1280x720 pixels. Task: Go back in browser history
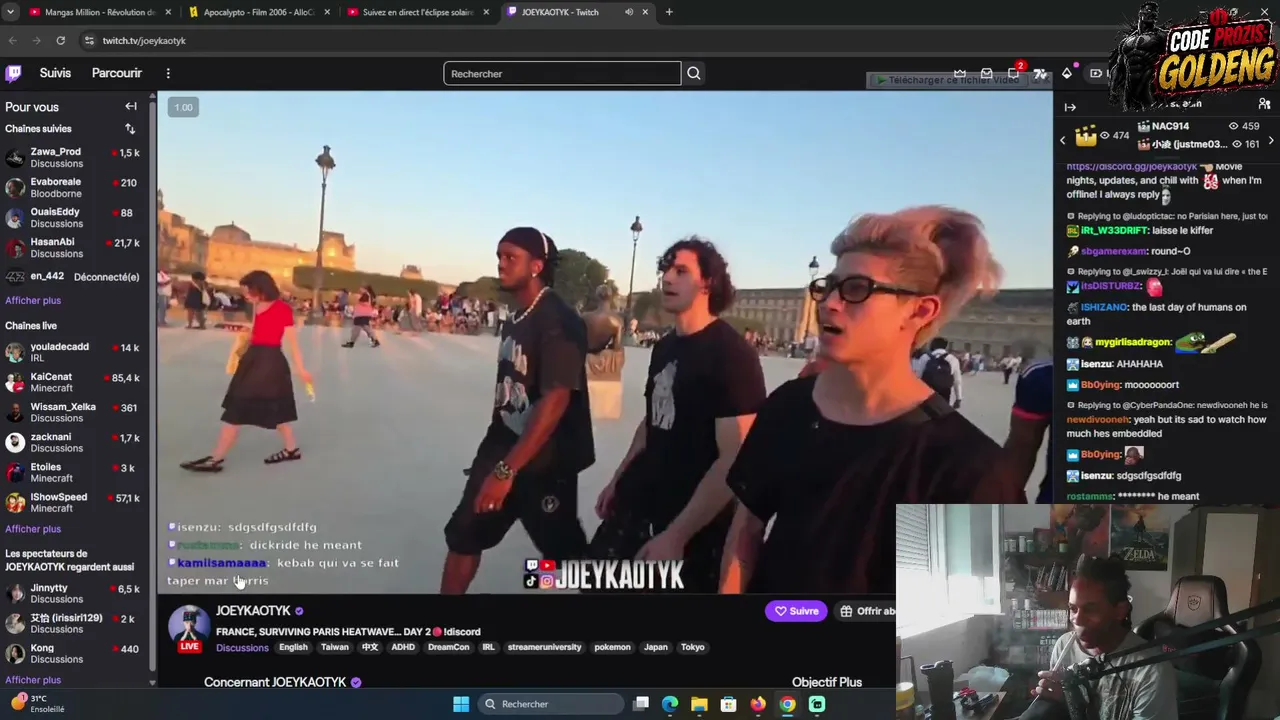(x=13, y=40)
